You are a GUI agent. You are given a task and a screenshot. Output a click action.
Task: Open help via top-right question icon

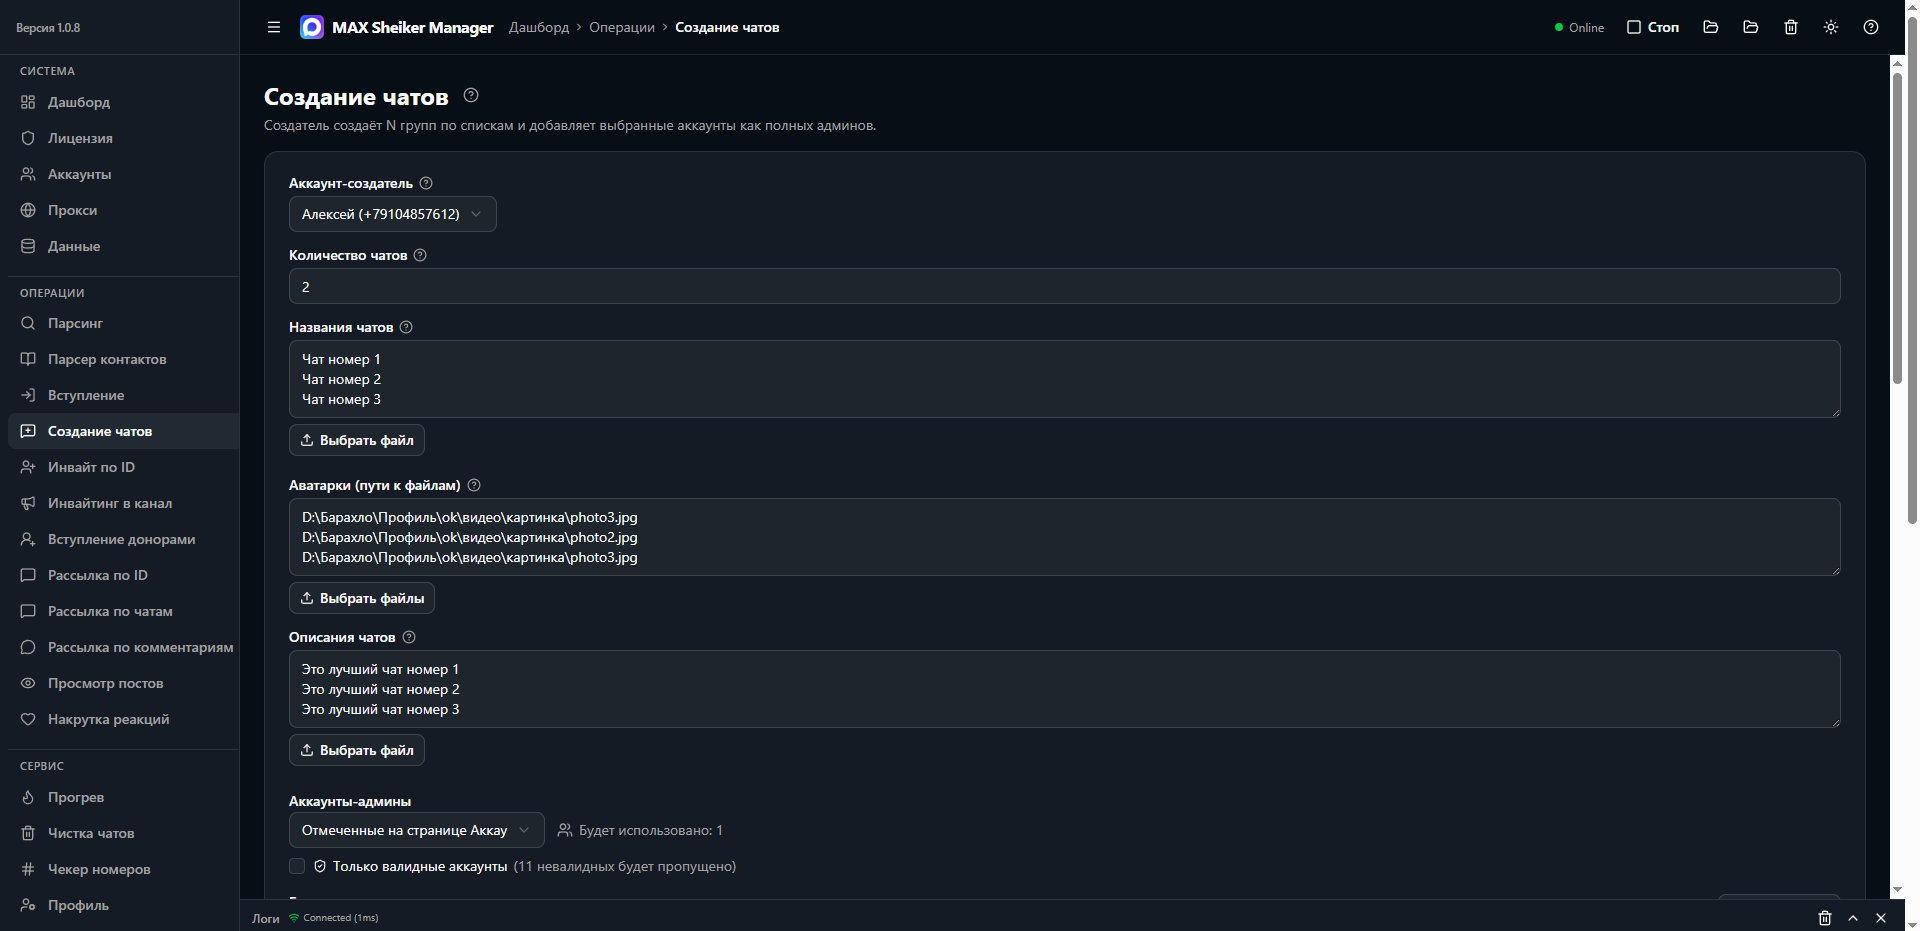(x=1871, y=27)
